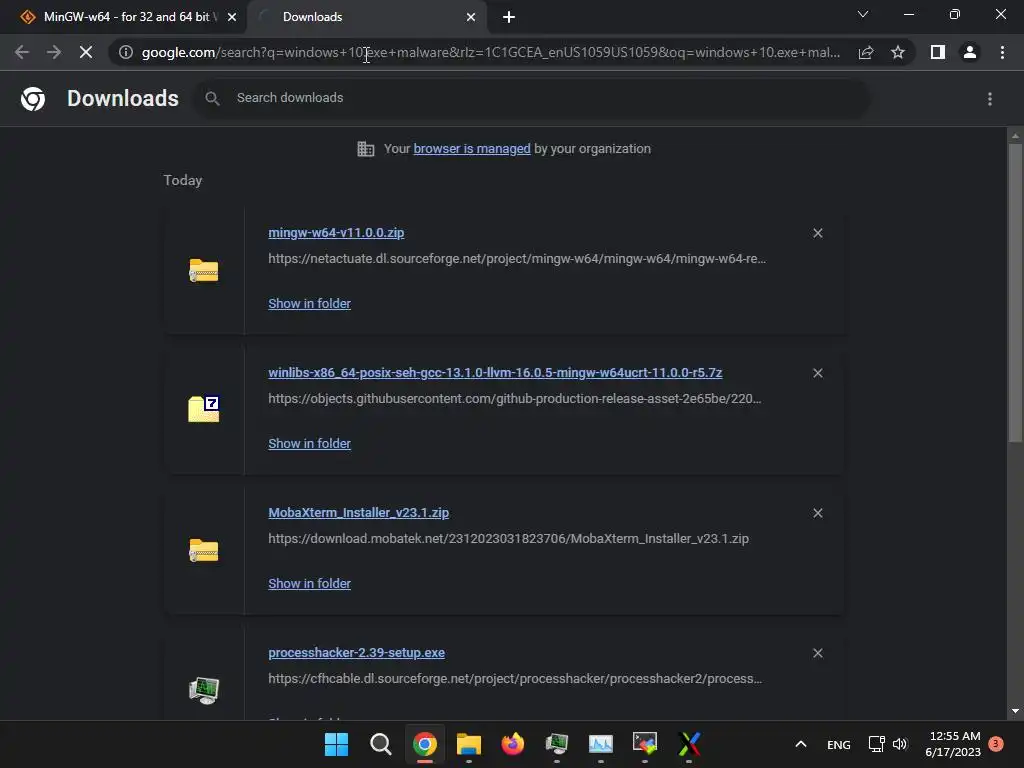The image size is (1024, 768).
Task: Show mingw-w64-v11.0.0.zip in folder
Action: tap(310, 304)
